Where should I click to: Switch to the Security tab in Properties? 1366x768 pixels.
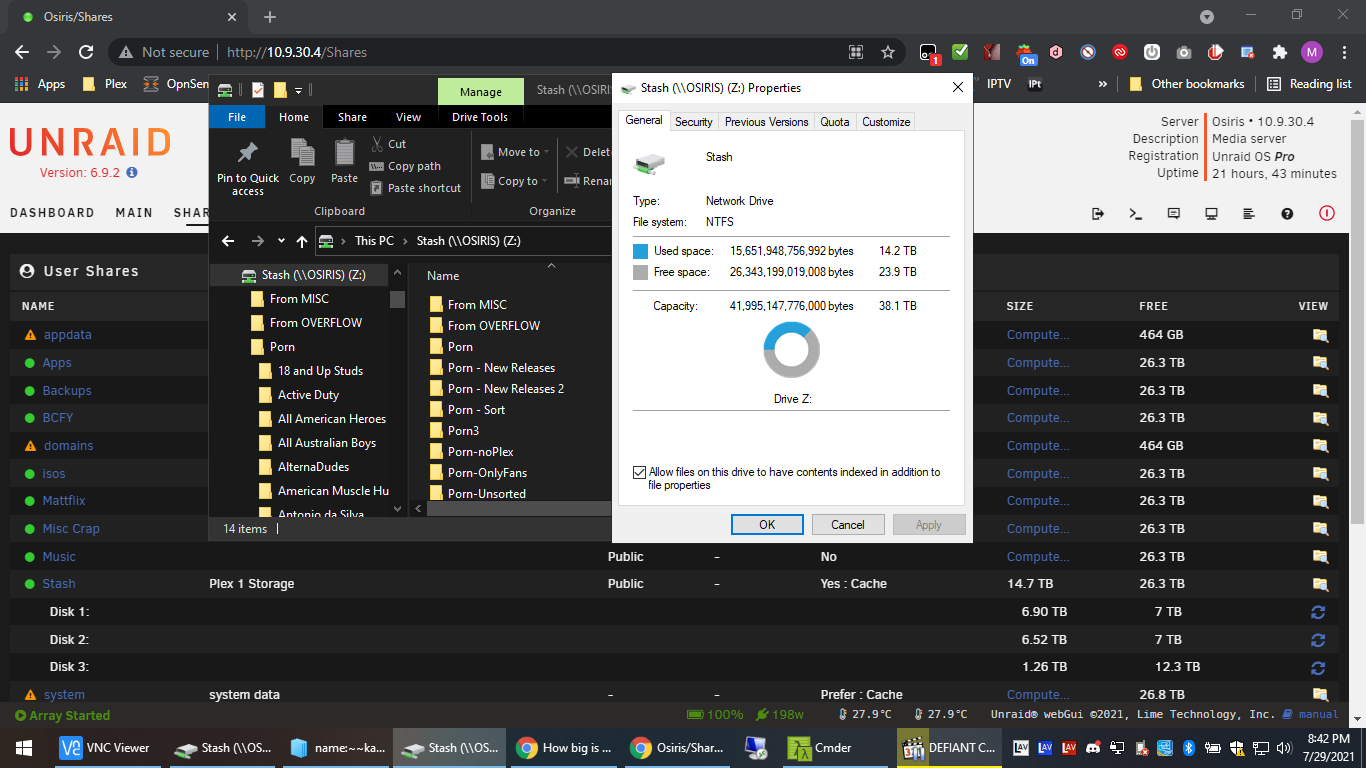point(694,121)
